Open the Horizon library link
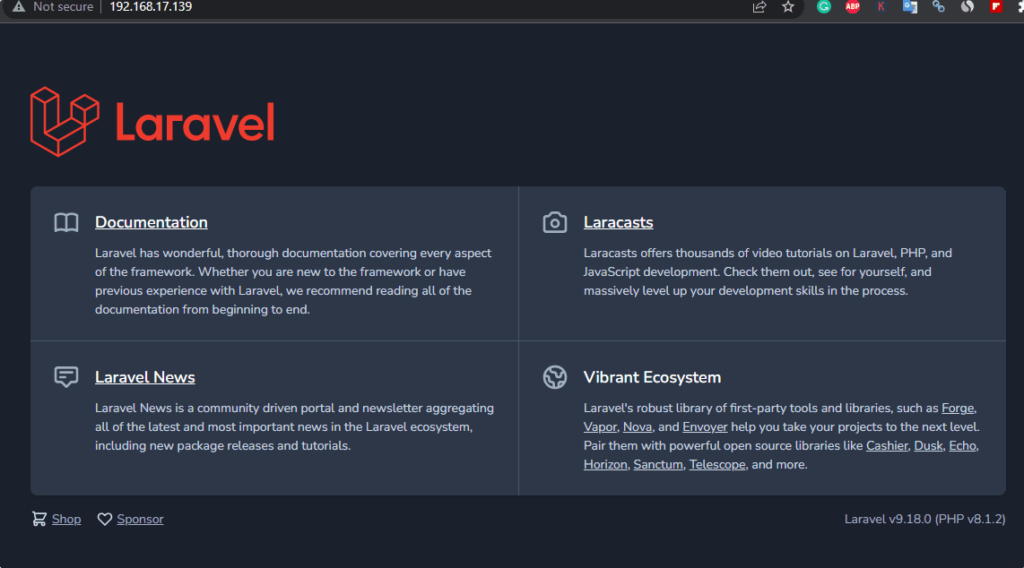The width and height of the screenshot is (1024, 568). point(605,465)
